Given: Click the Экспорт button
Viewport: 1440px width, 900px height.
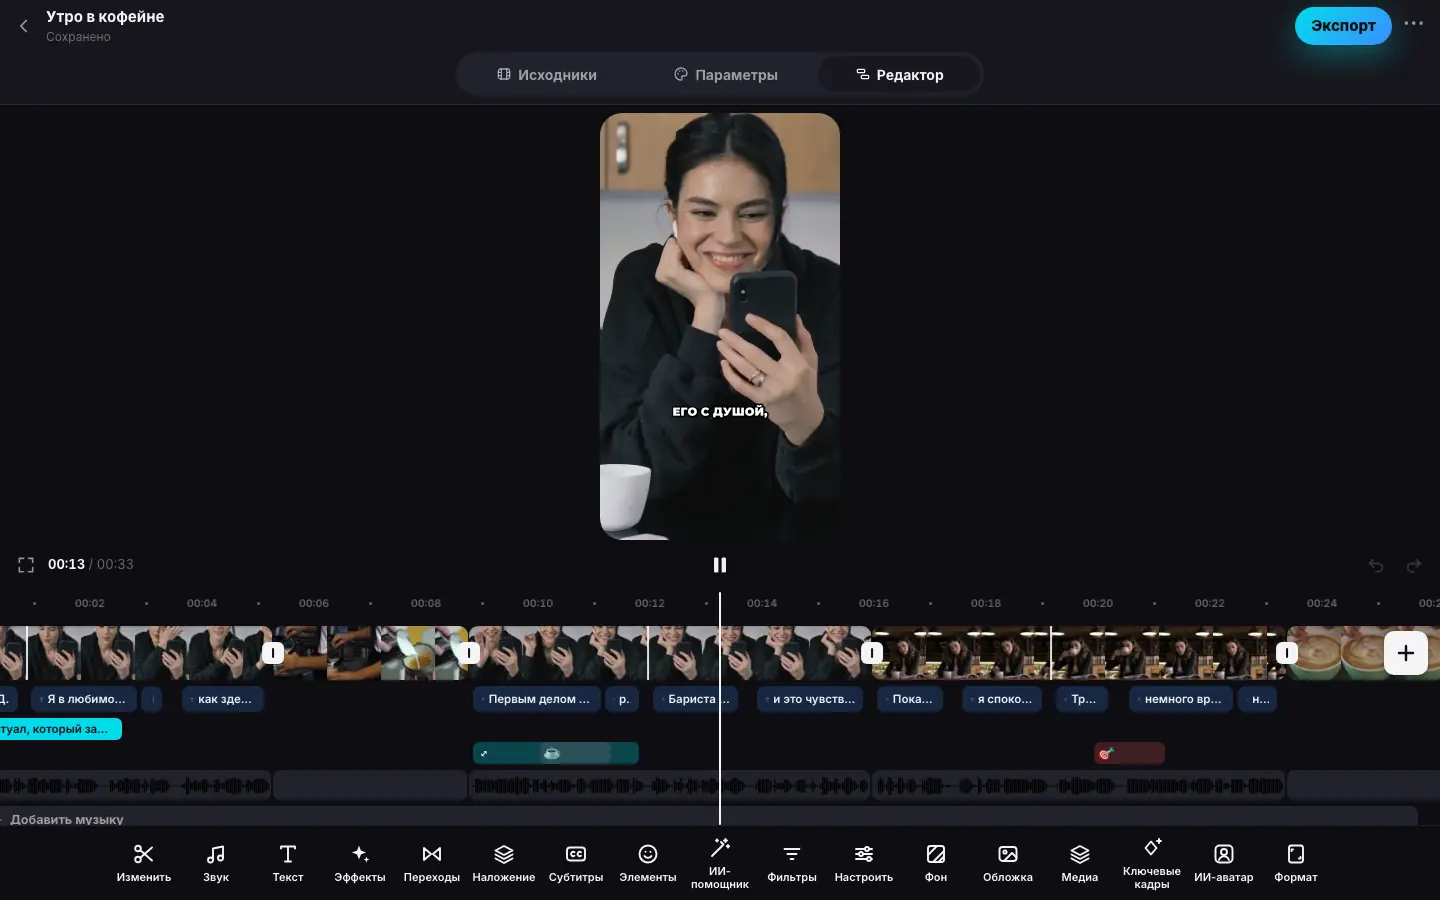Looking at the screenshot, I should pos(1343,26).
